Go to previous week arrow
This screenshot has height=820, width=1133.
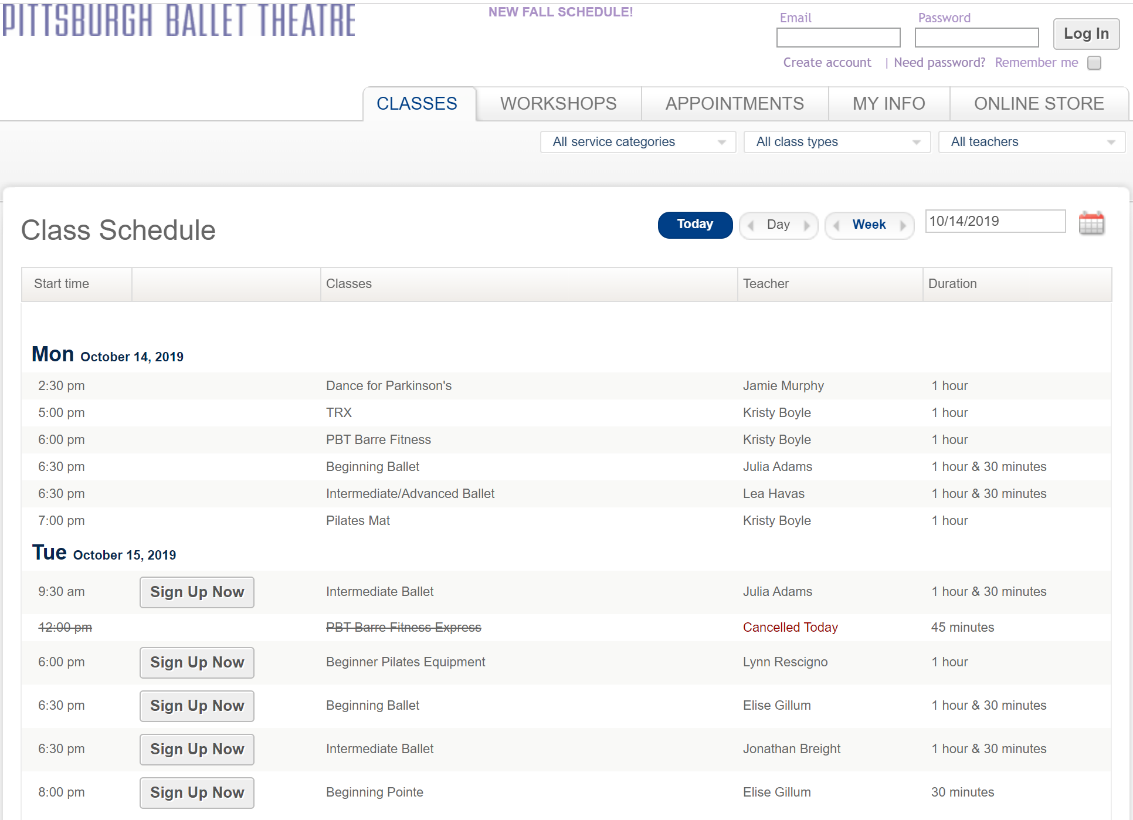[x=837, y=225]
